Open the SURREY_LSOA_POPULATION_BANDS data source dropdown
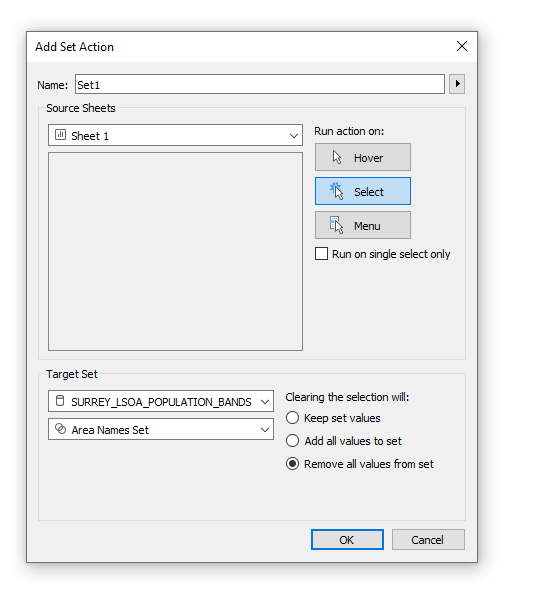 (161, 401)
